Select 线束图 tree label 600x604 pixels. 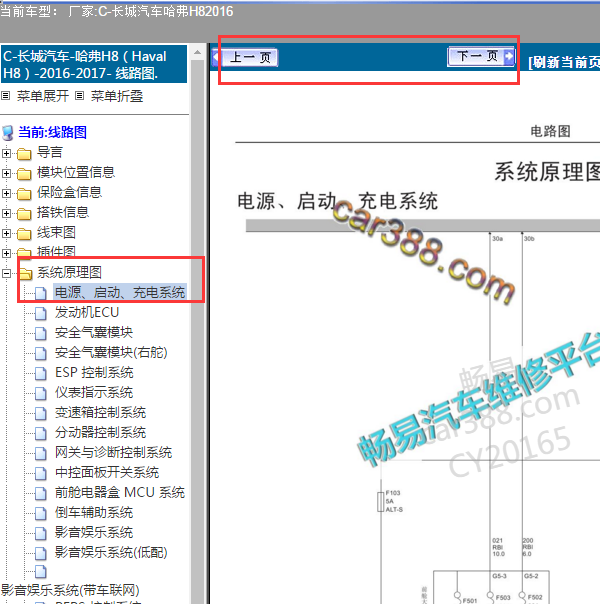pos(56,232)
